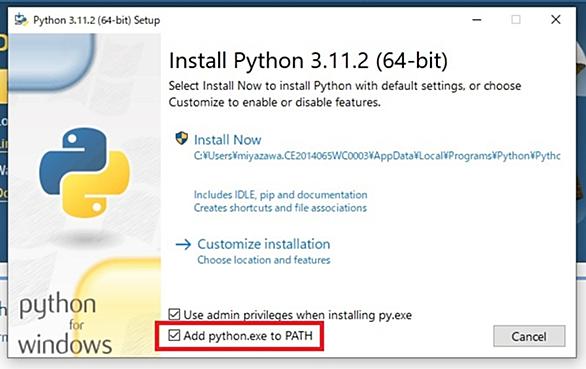Click the UAC shield icon beside Install Now
The height and width of the screenshot is (369, 586).
tap(182, 138)
